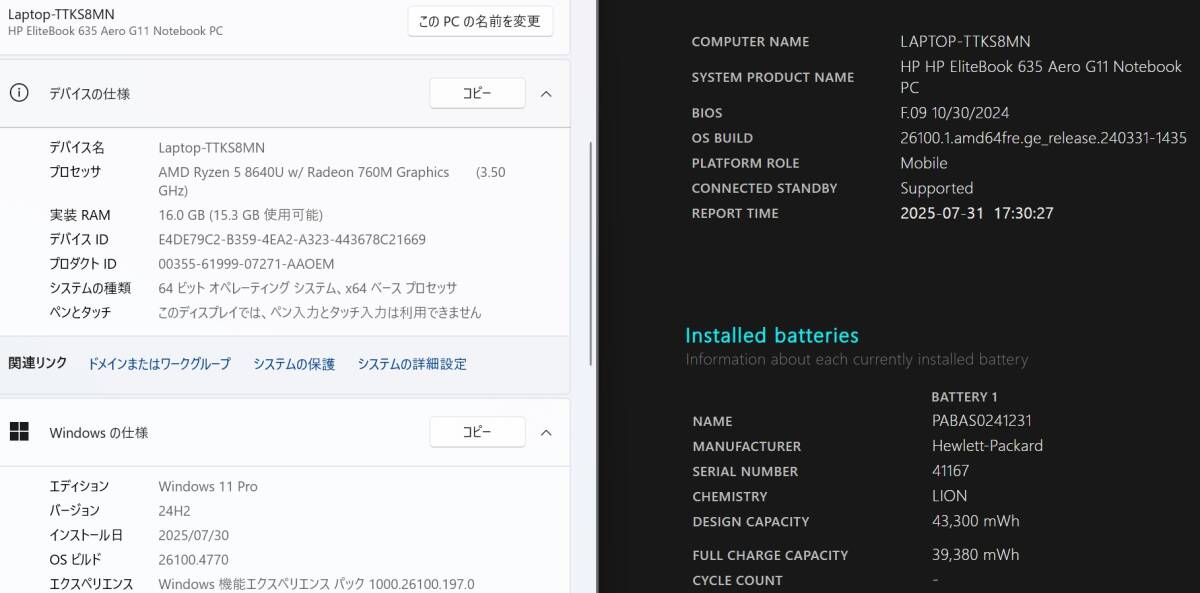Open the システムの詳細設定 link

(411, 363)
